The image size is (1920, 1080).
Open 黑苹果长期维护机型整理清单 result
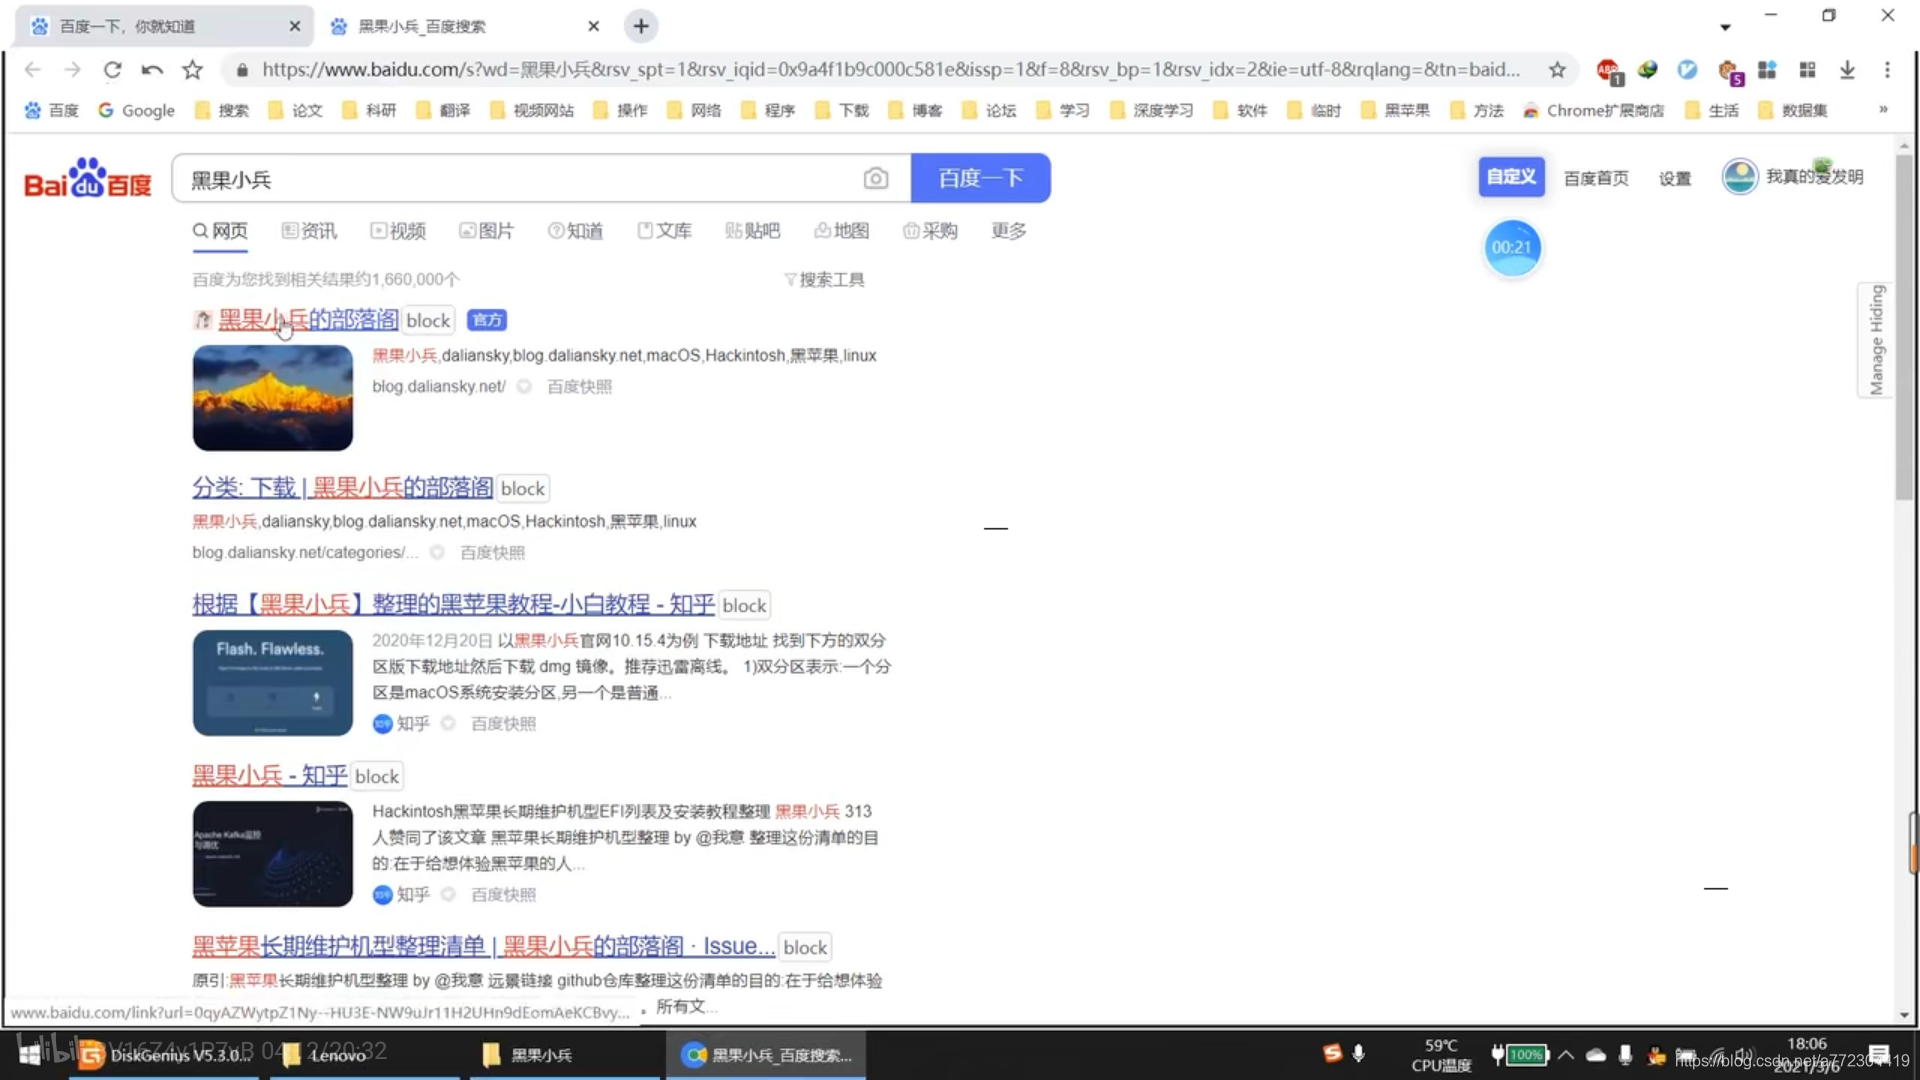[x=484, y=946]
